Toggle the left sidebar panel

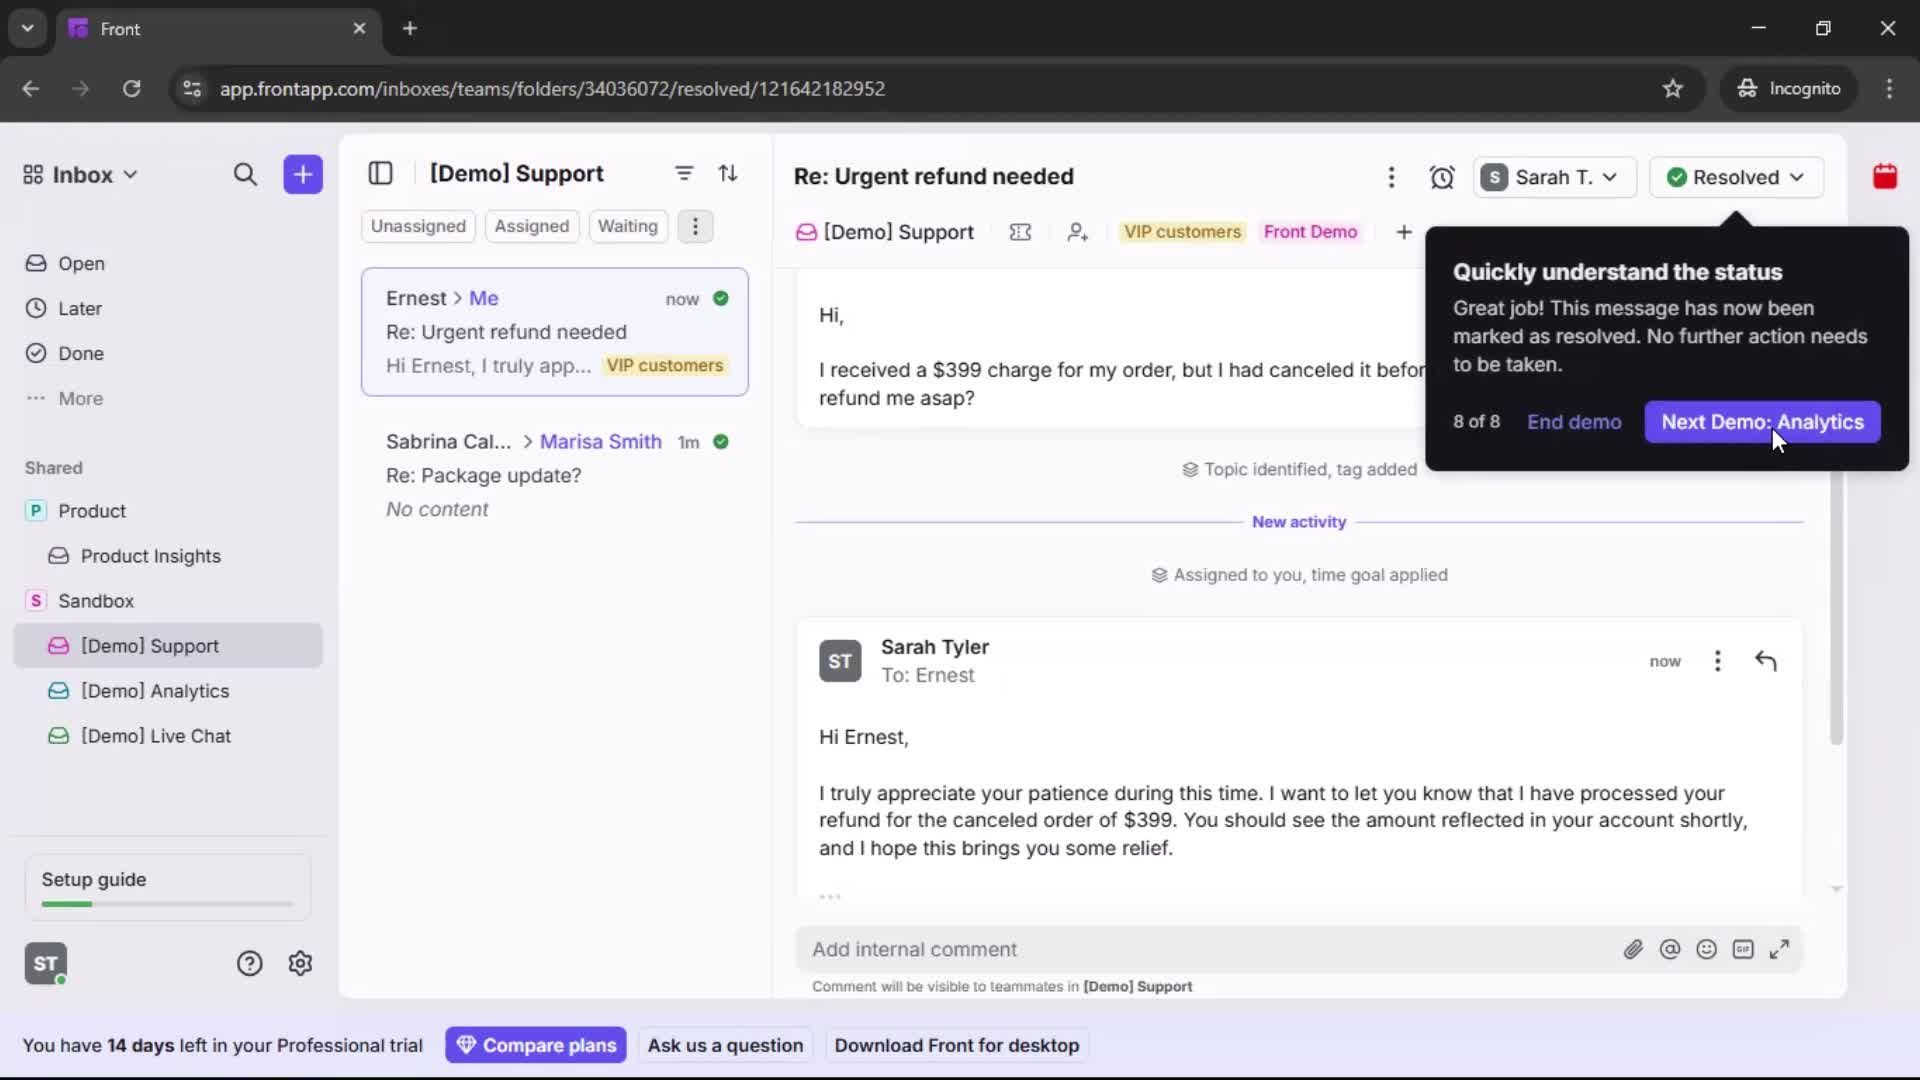(x=380, y=173)
